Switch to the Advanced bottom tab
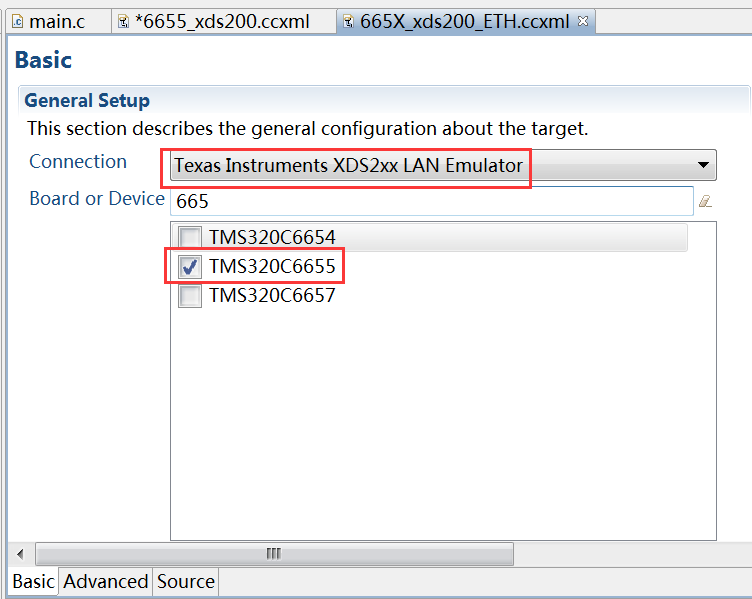The image size is (752, 599). pos(106,582)
